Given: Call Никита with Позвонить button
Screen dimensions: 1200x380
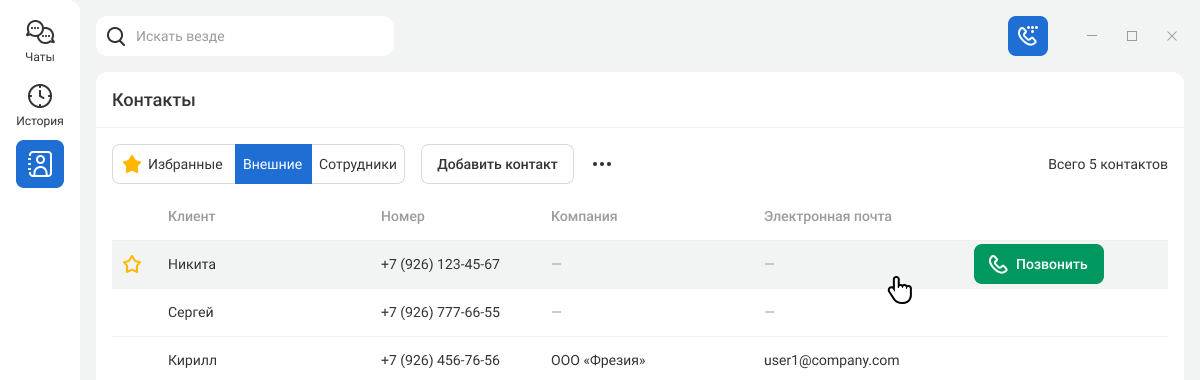Looking at the screenshot, I should 1039,264.
